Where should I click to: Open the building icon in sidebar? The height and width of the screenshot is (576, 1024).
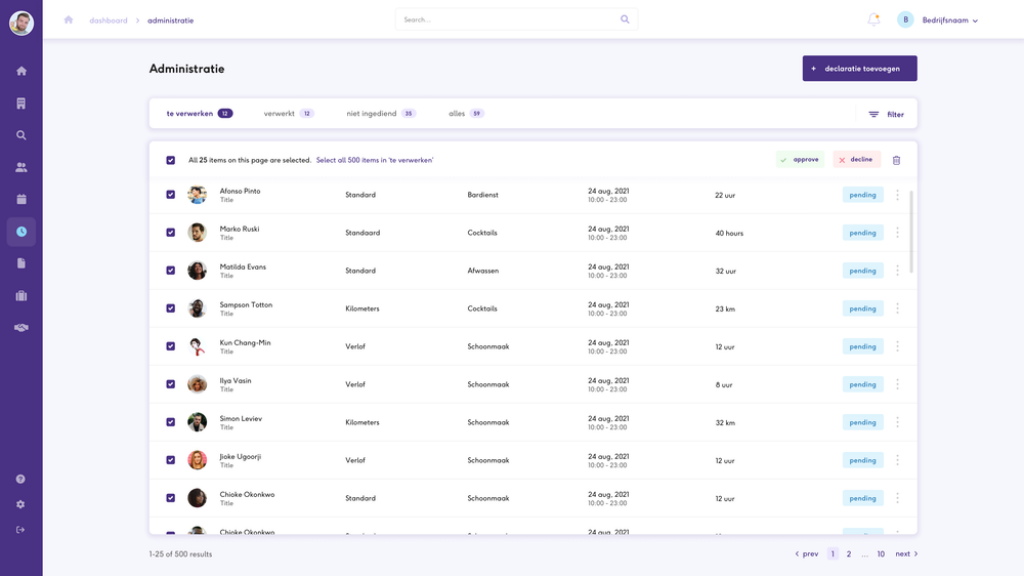(x=21, y=103)
